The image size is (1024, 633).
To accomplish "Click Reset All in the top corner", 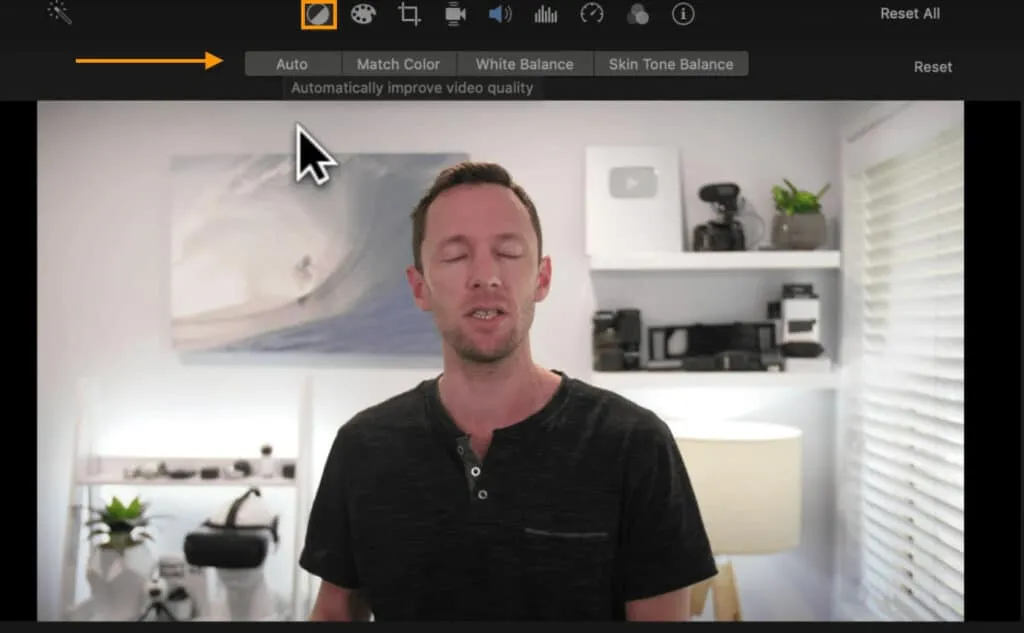I will point(909,14).
